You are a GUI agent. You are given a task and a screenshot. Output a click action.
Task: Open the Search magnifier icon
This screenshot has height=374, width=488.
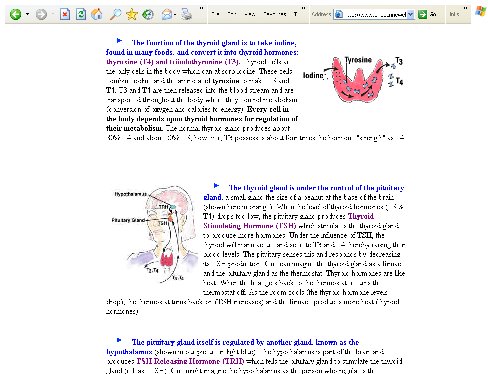(x=115, y=14)
